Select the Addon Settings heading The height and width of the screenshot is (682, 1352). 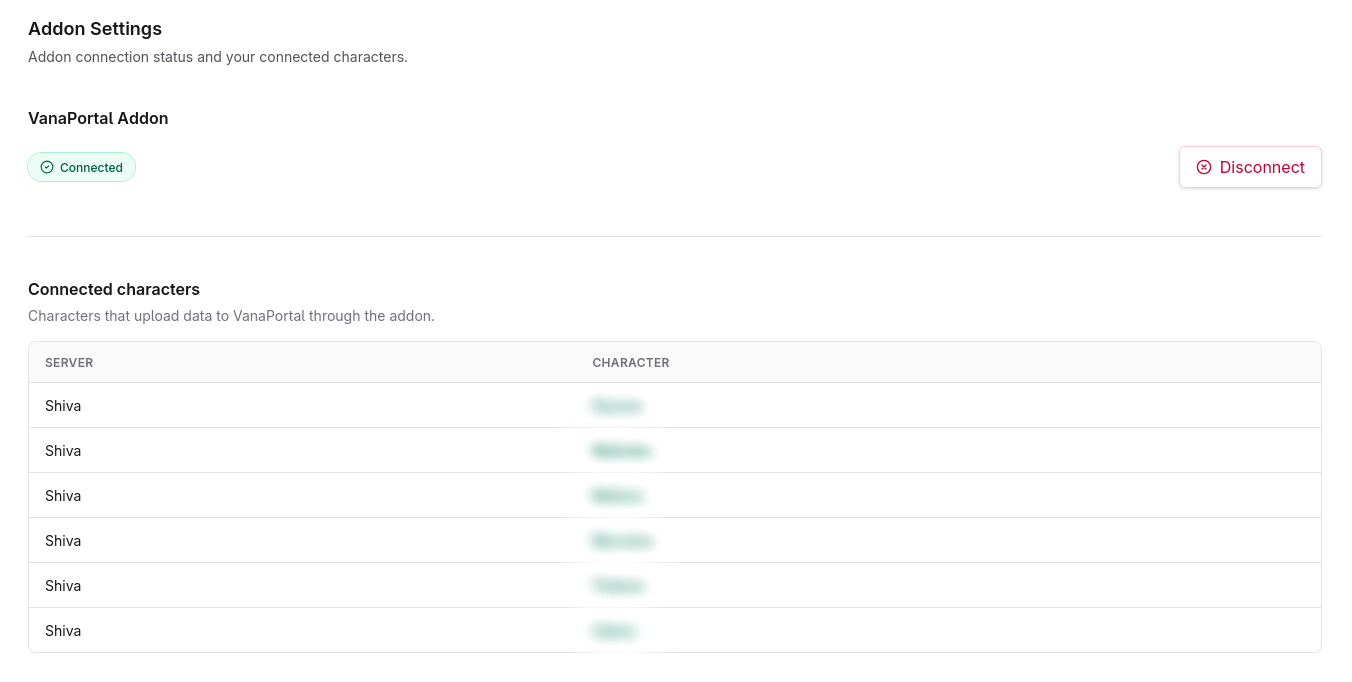click(x=95, y=29)
